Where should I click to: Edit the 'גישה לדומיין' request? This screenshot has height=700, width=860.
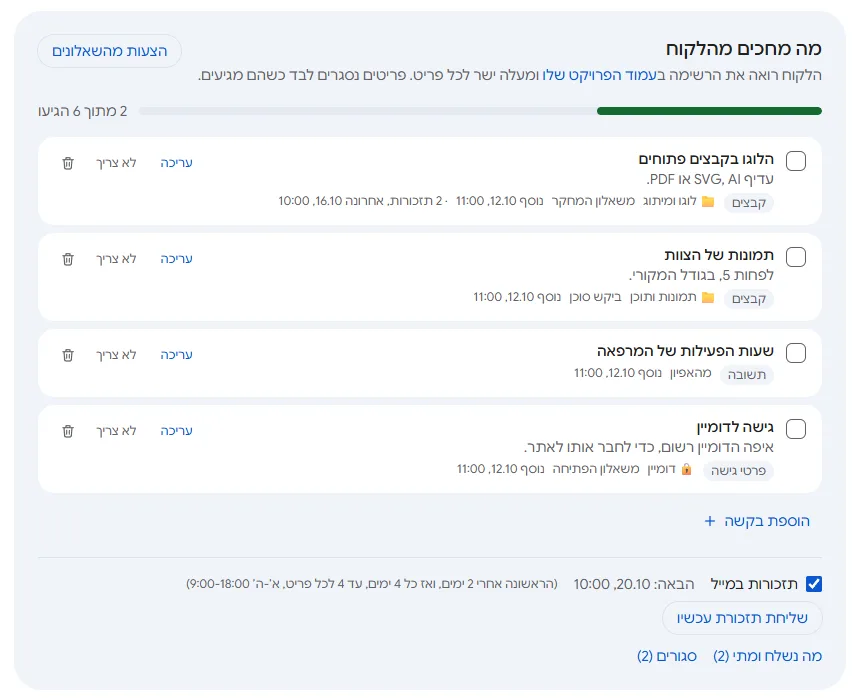tap(177, 431)
